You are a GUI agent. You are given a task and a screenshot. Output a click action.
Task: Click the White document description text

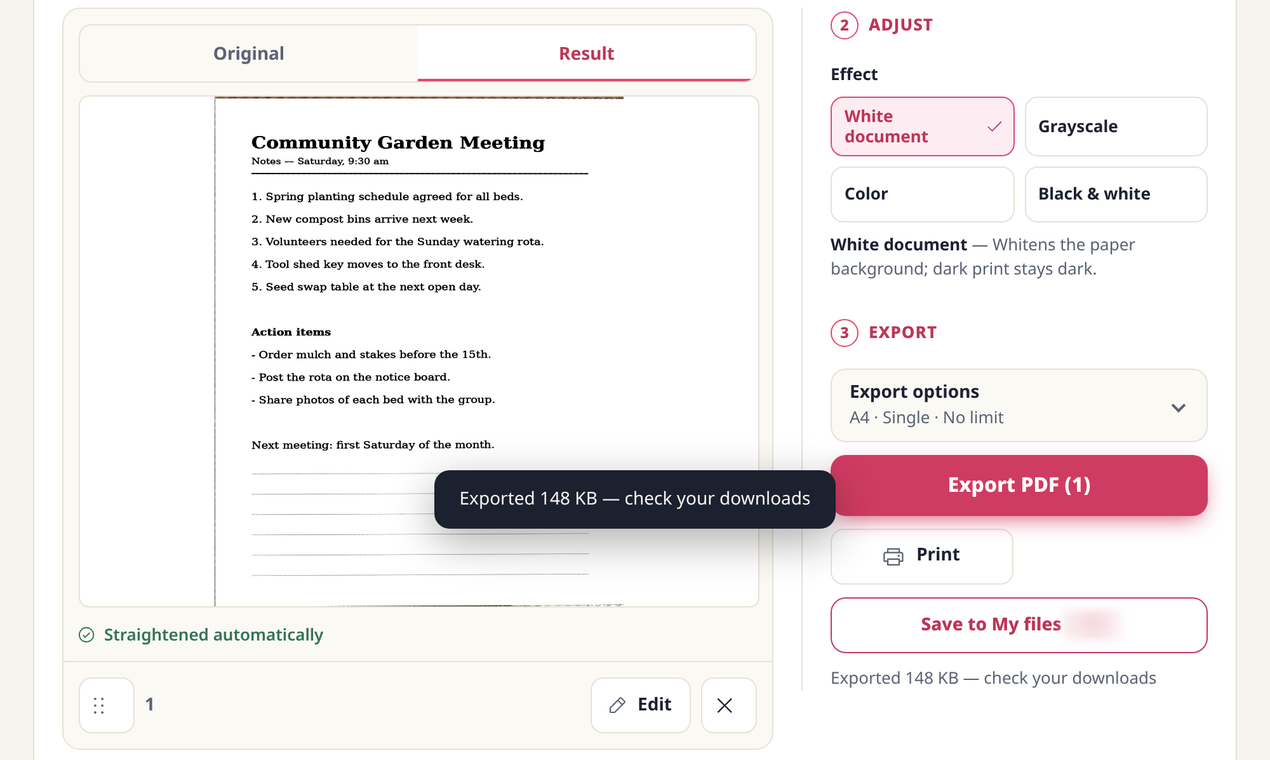click(983, 257)
